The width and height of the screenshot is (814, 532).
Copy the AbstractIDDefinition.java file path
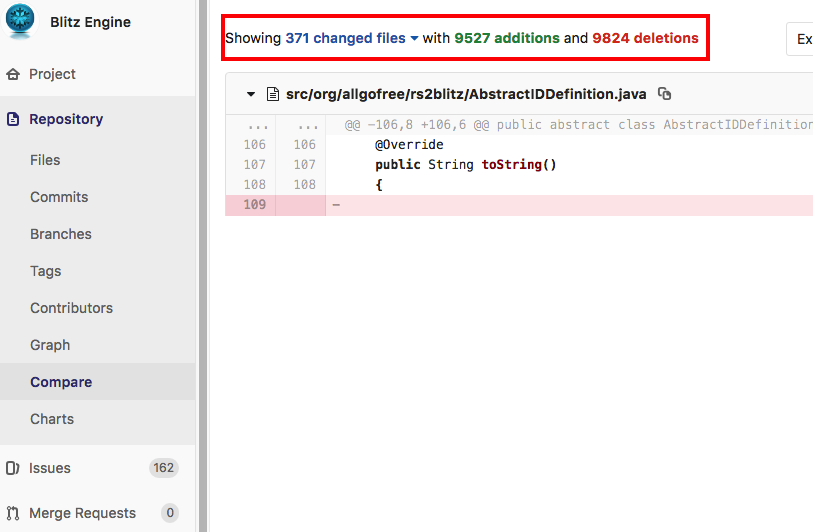pyautogui.click(x=664, y=94)
